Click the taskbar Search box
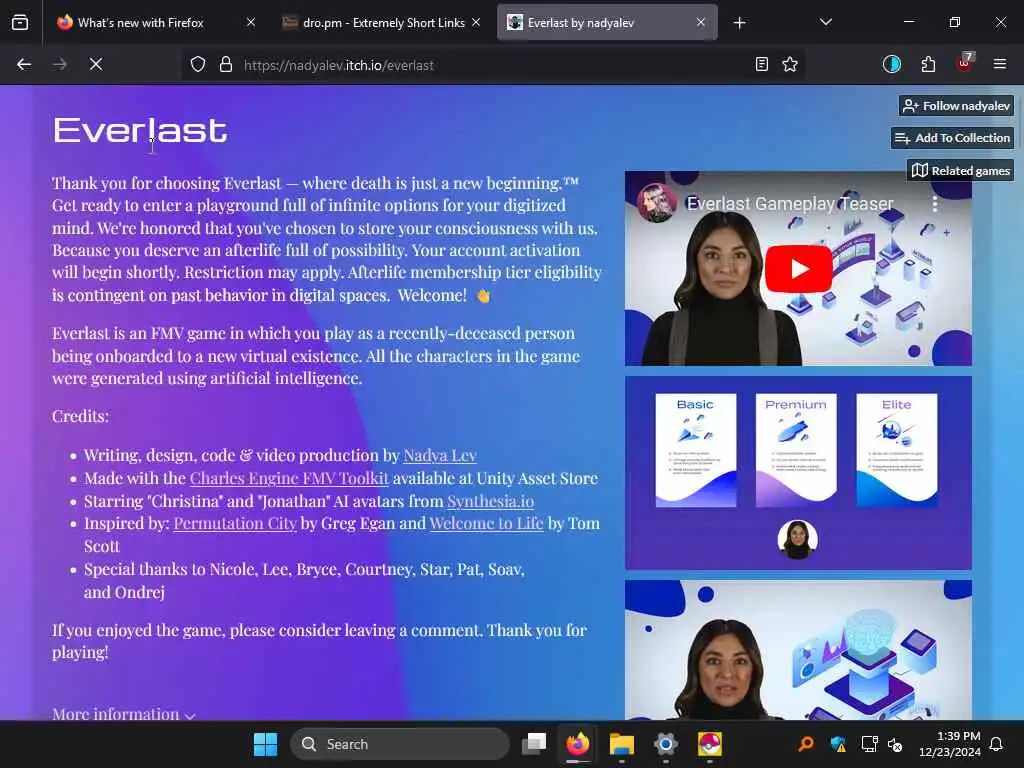Image resolution: width=1024 pixels, height=768 pixels. [399, 744]
